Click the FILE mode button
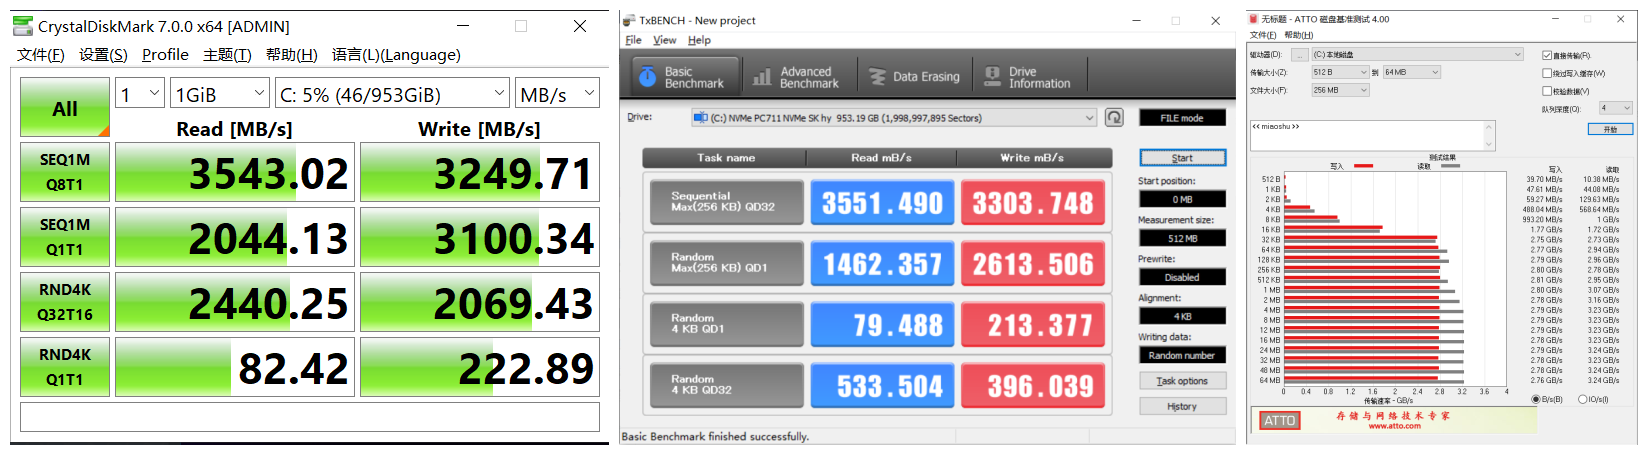1648x455 pixels. click(x=1182, y=118)
